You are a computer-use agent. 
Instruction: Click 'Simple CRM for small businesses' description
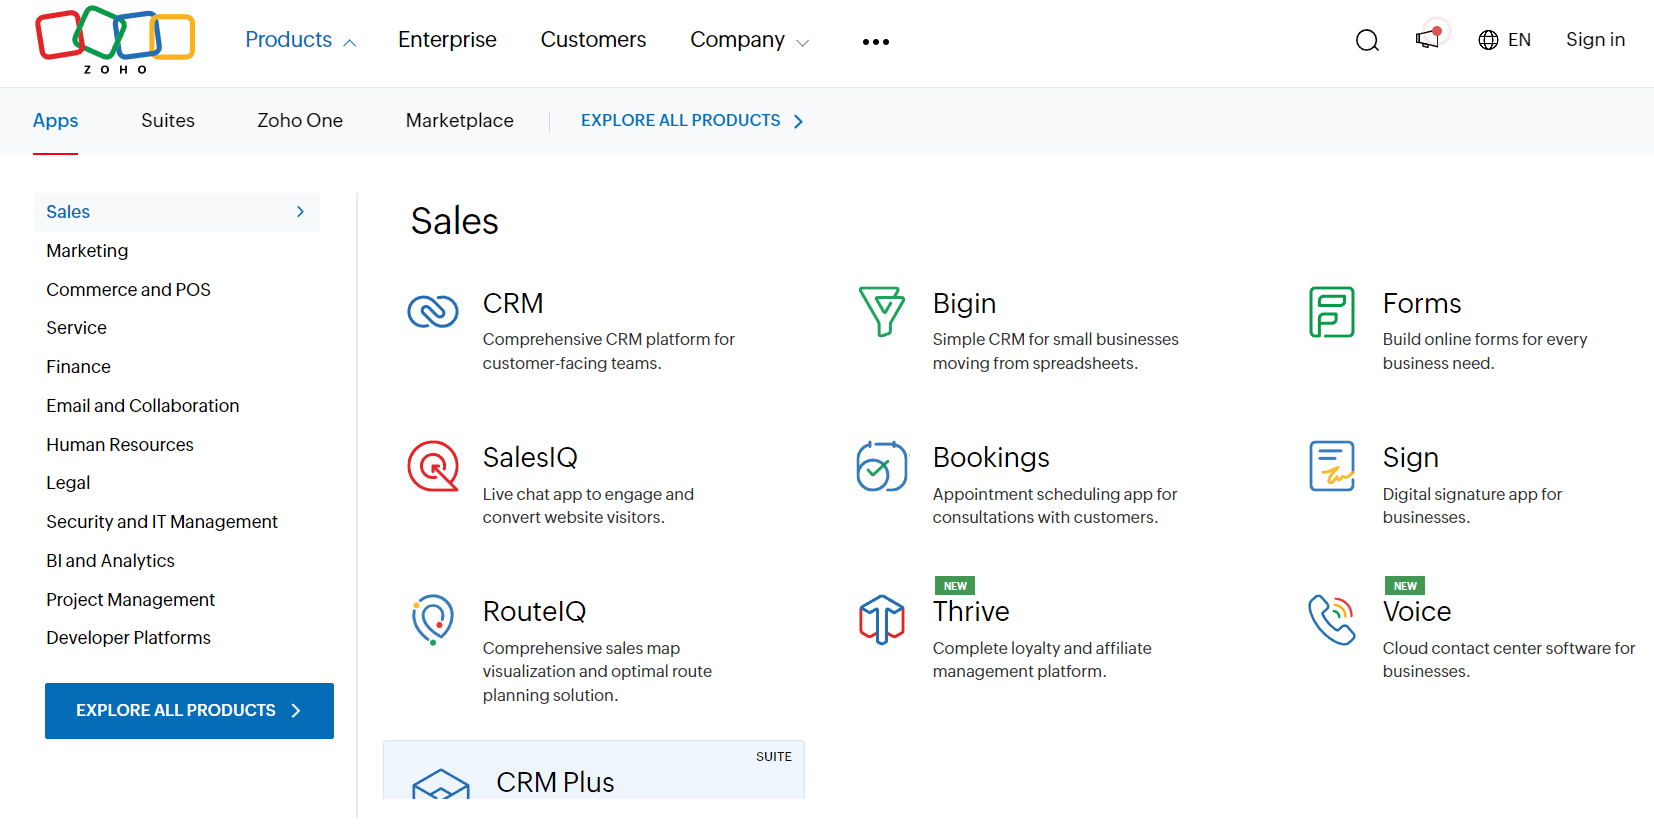pos(1055,351)
